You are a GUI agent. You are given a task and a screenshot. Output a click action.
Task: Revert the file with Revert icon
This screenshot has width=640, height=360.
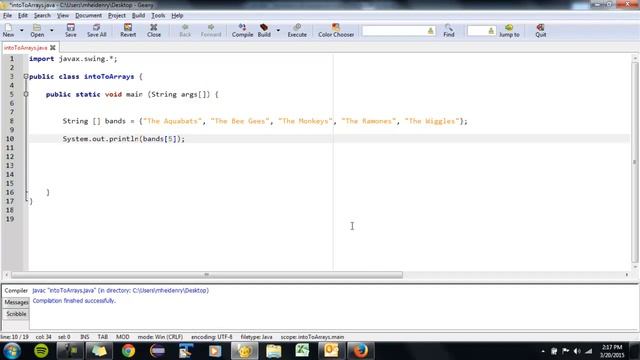pos(128,30)
